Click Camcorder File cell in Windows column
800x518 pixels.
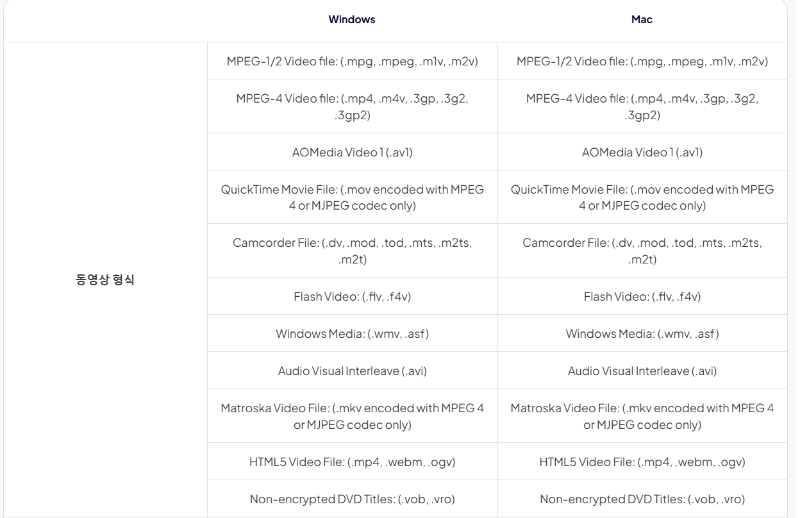pyautogui.click(x=352, y=251)
